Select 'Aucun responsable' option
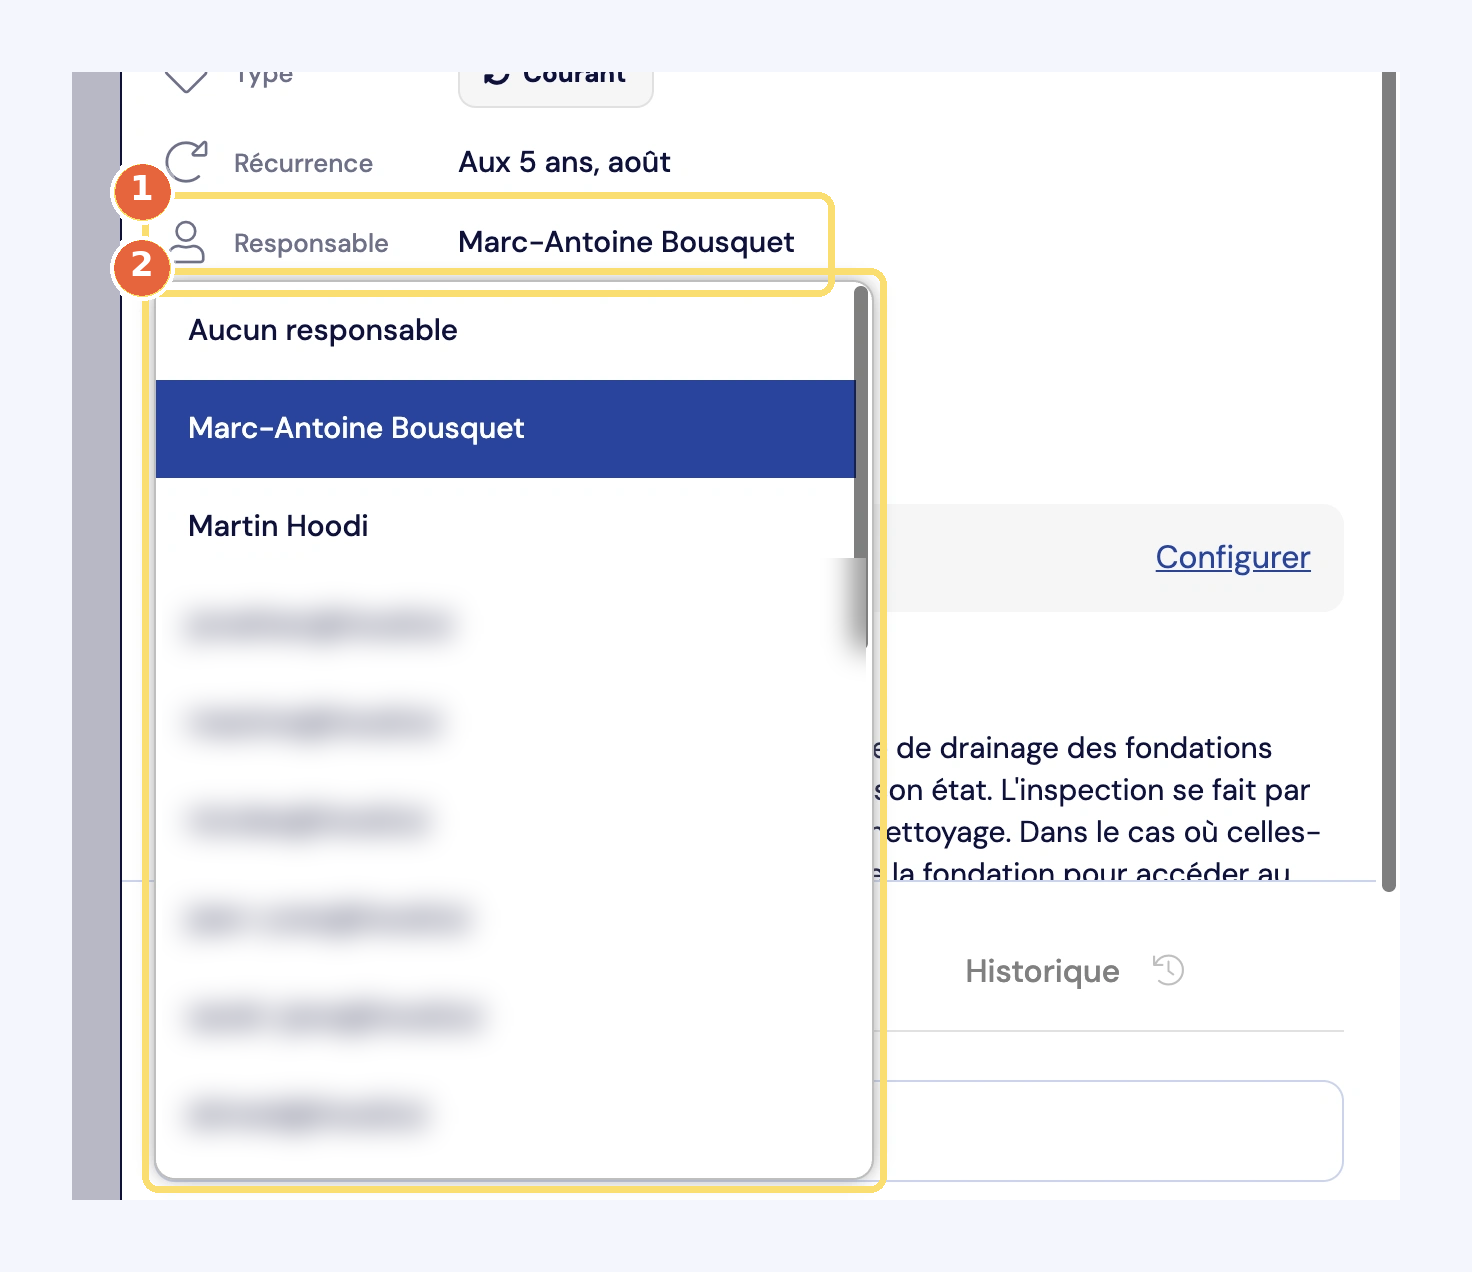This screenshot has height=1272, width=1472. [x=506, y=331]
